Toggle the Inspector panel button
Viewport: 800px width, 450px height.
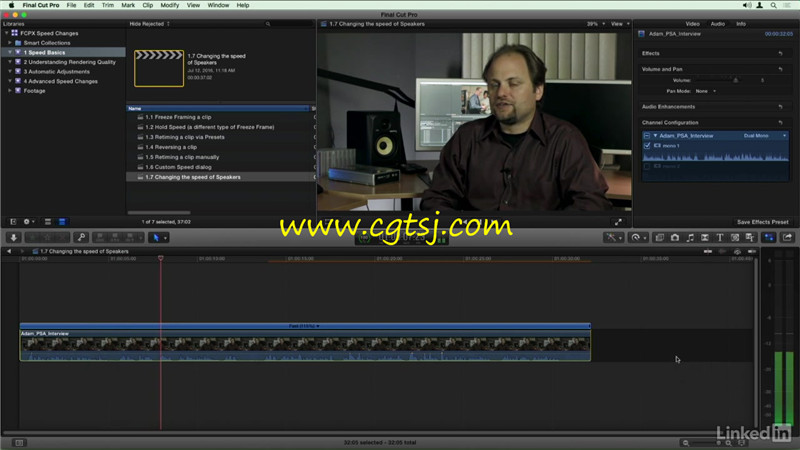[x=769, y=238]
